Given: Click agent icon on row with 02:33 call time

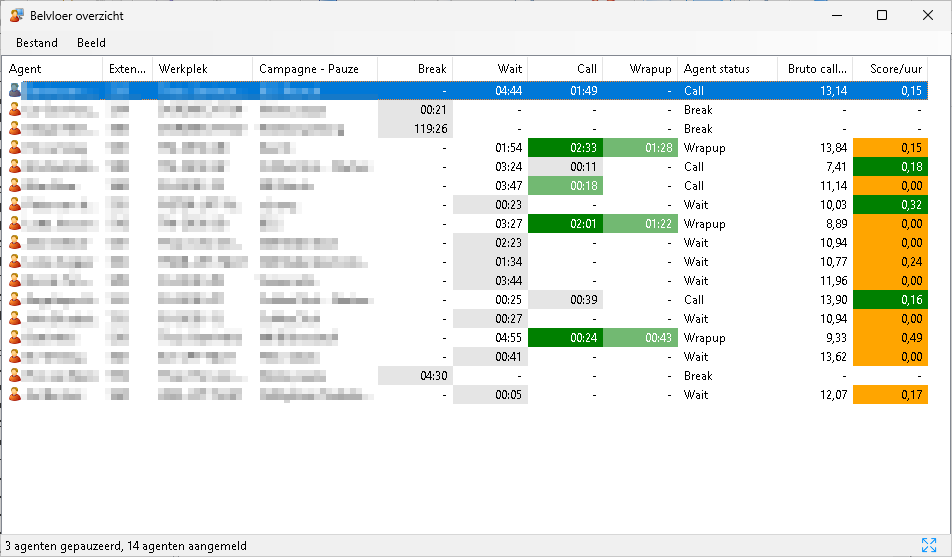Looking at the screenshot, I should (15, 148).
